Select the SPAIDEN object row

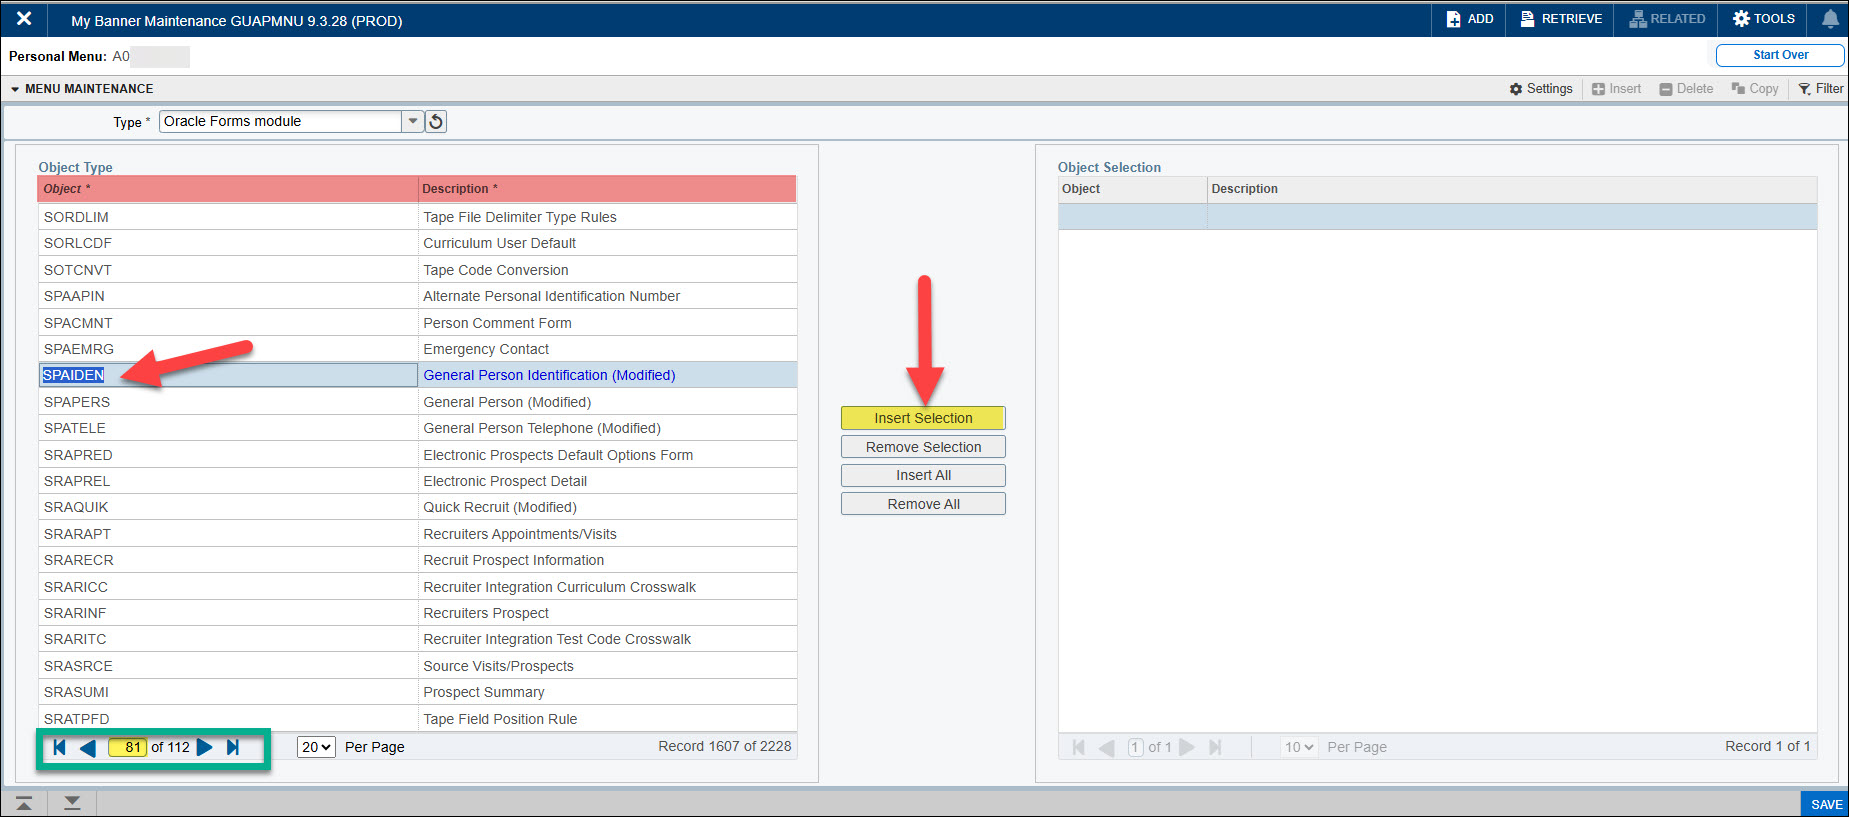tap(228, 375)
